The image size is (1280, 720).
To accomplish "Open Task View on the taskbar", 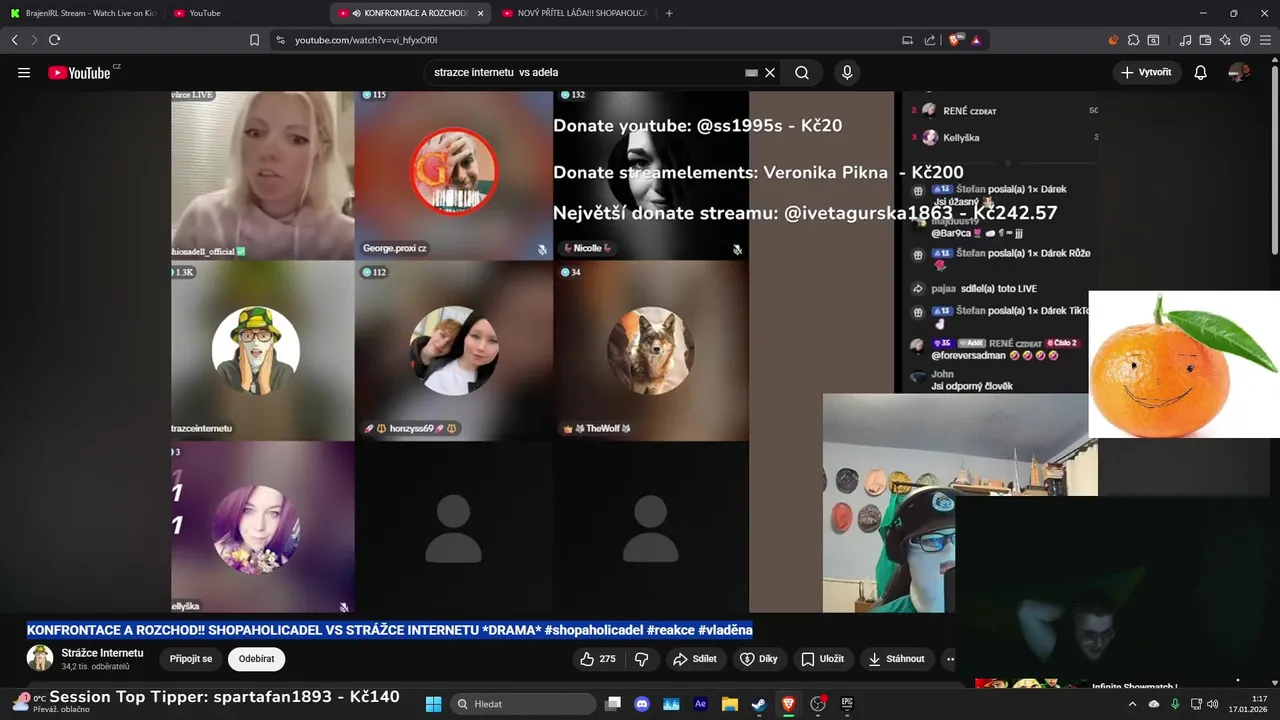I will pos(613,704).
